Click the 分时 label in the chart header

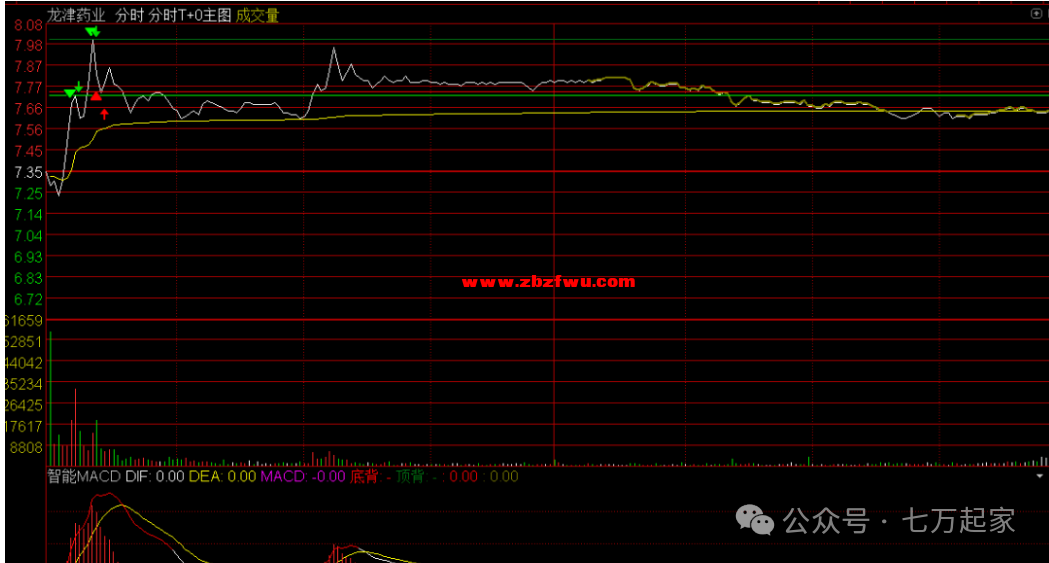129,15
